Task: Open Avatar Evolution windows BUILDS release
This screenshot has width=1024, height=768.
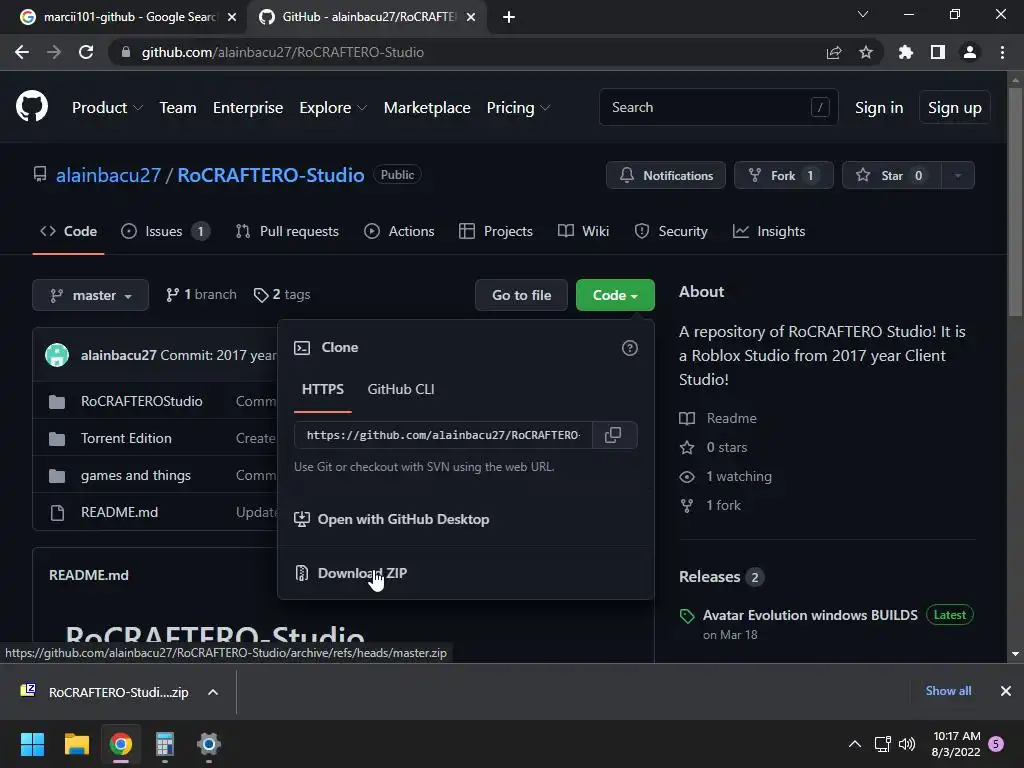Action: click(810, 615)
